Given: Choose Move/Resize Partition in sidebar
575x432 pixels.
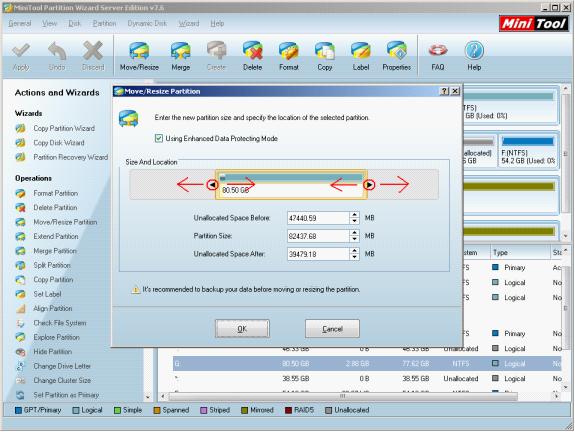Looking at the screenshot, I should pos(65,222).
